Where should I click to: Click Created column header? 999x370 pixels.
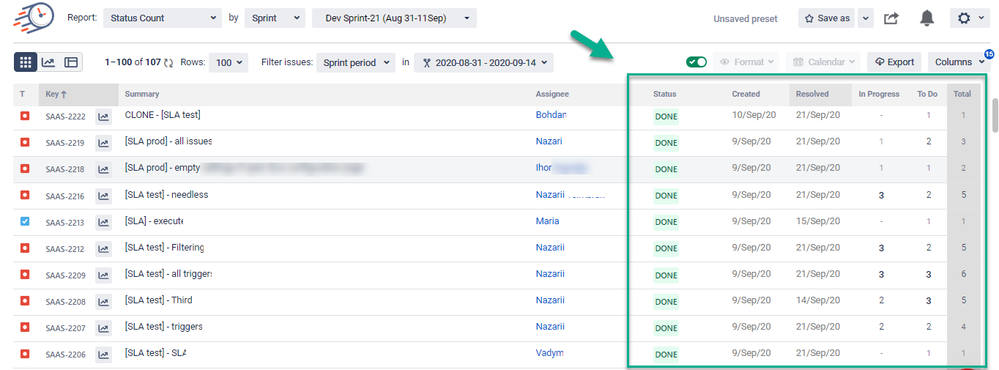745,94
